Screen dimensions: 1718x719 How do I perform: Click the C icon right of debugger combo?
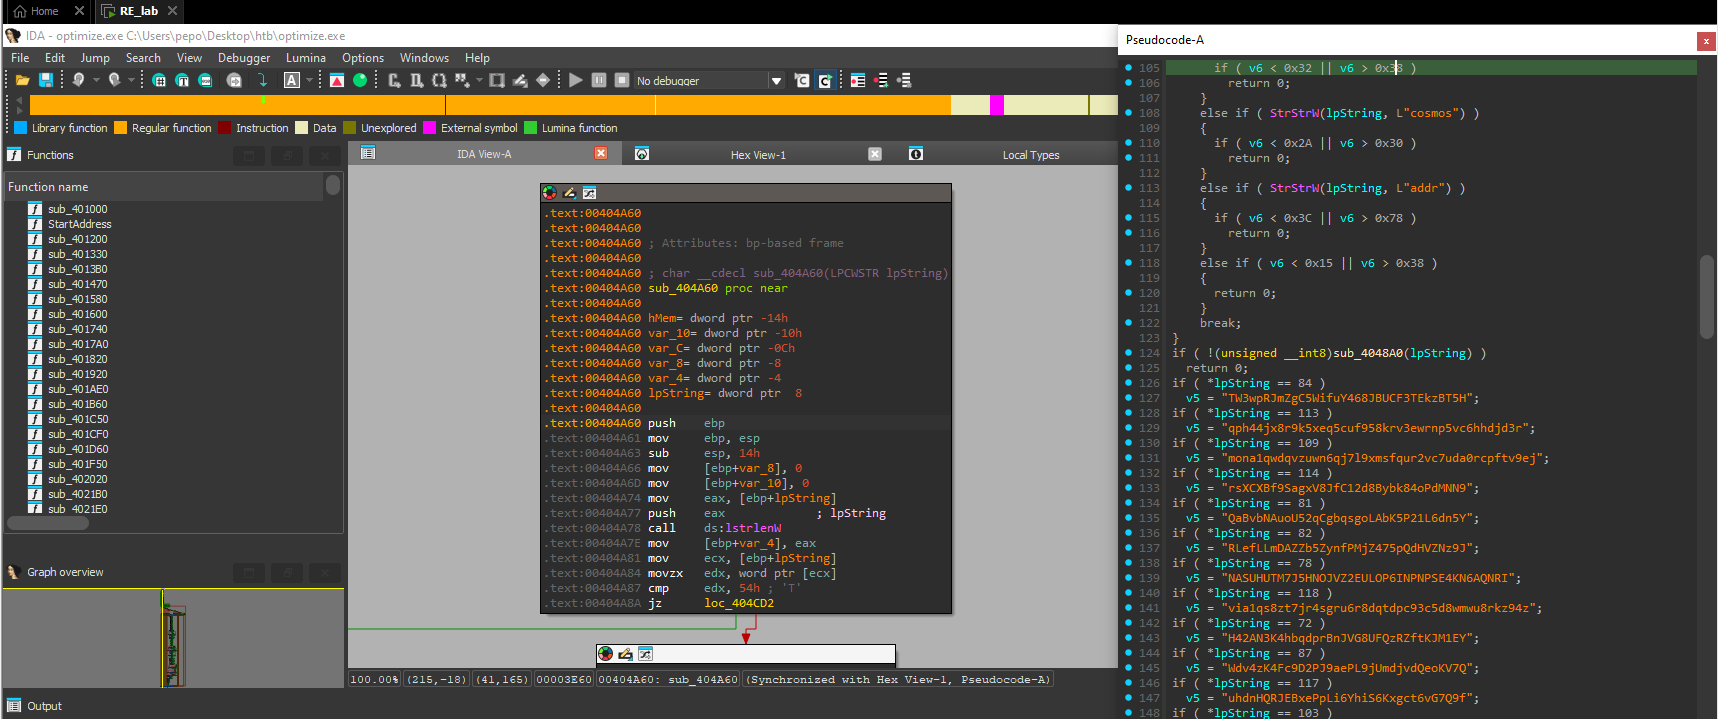point(802,80)
